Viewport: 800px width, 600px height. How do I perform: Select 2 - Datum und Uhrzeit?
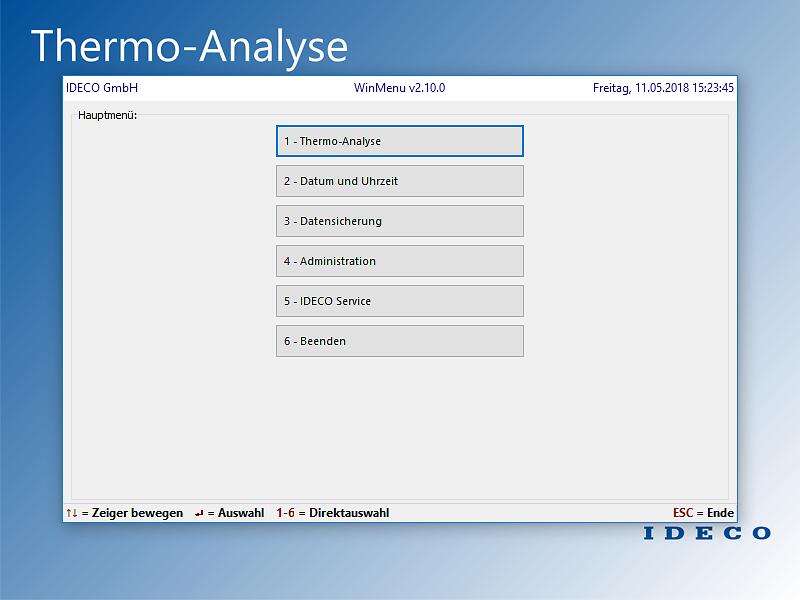(x=399, y=181)
